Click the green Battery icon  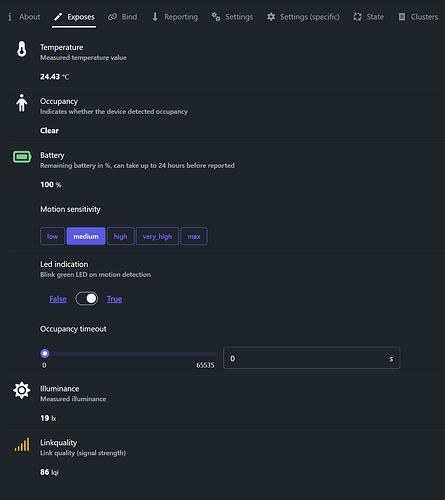[x=22, y=157]
